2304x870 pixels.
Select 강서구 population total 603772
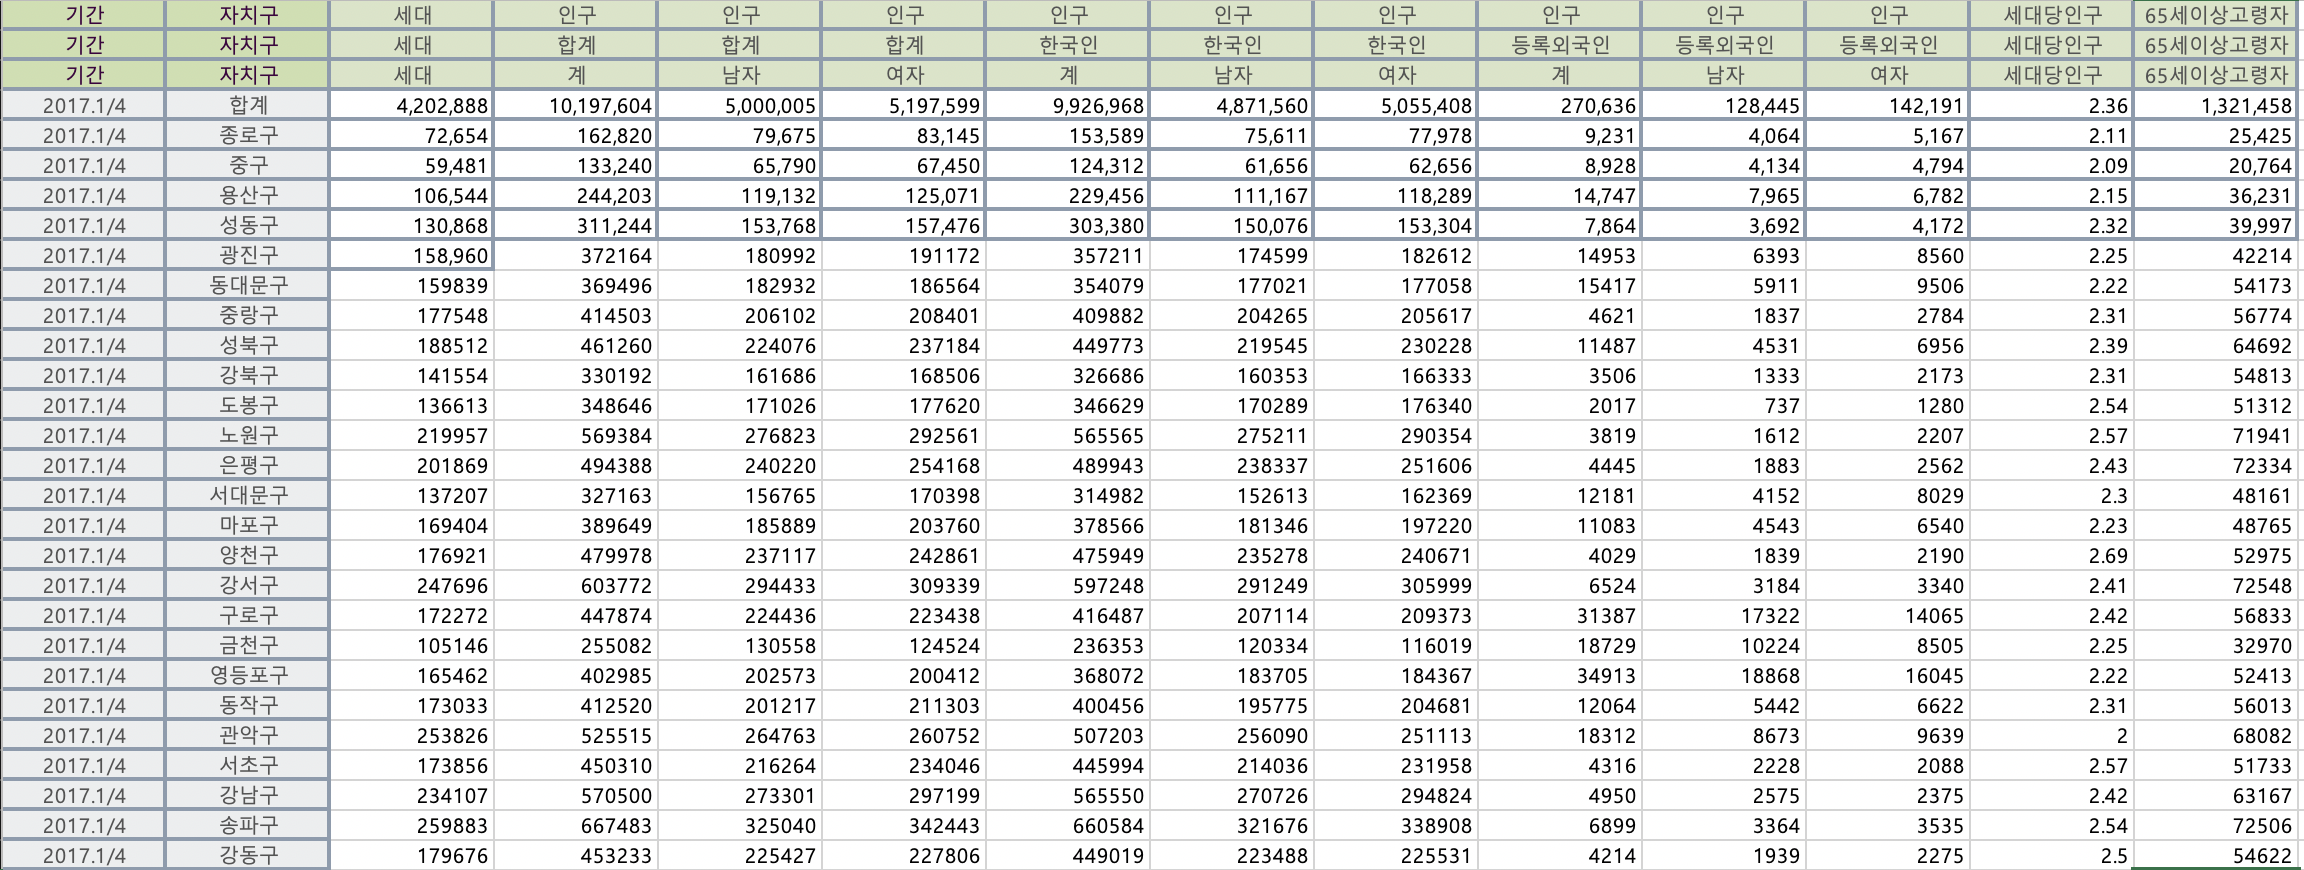click(575, 585)
